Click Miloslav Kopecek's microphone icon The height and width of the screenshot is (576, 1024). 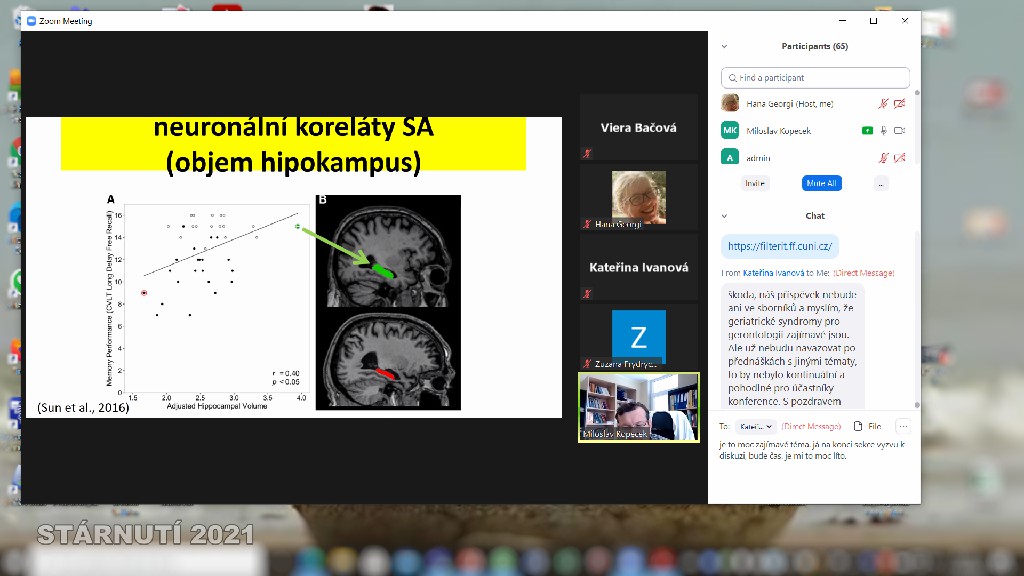[x=883, y=130]
